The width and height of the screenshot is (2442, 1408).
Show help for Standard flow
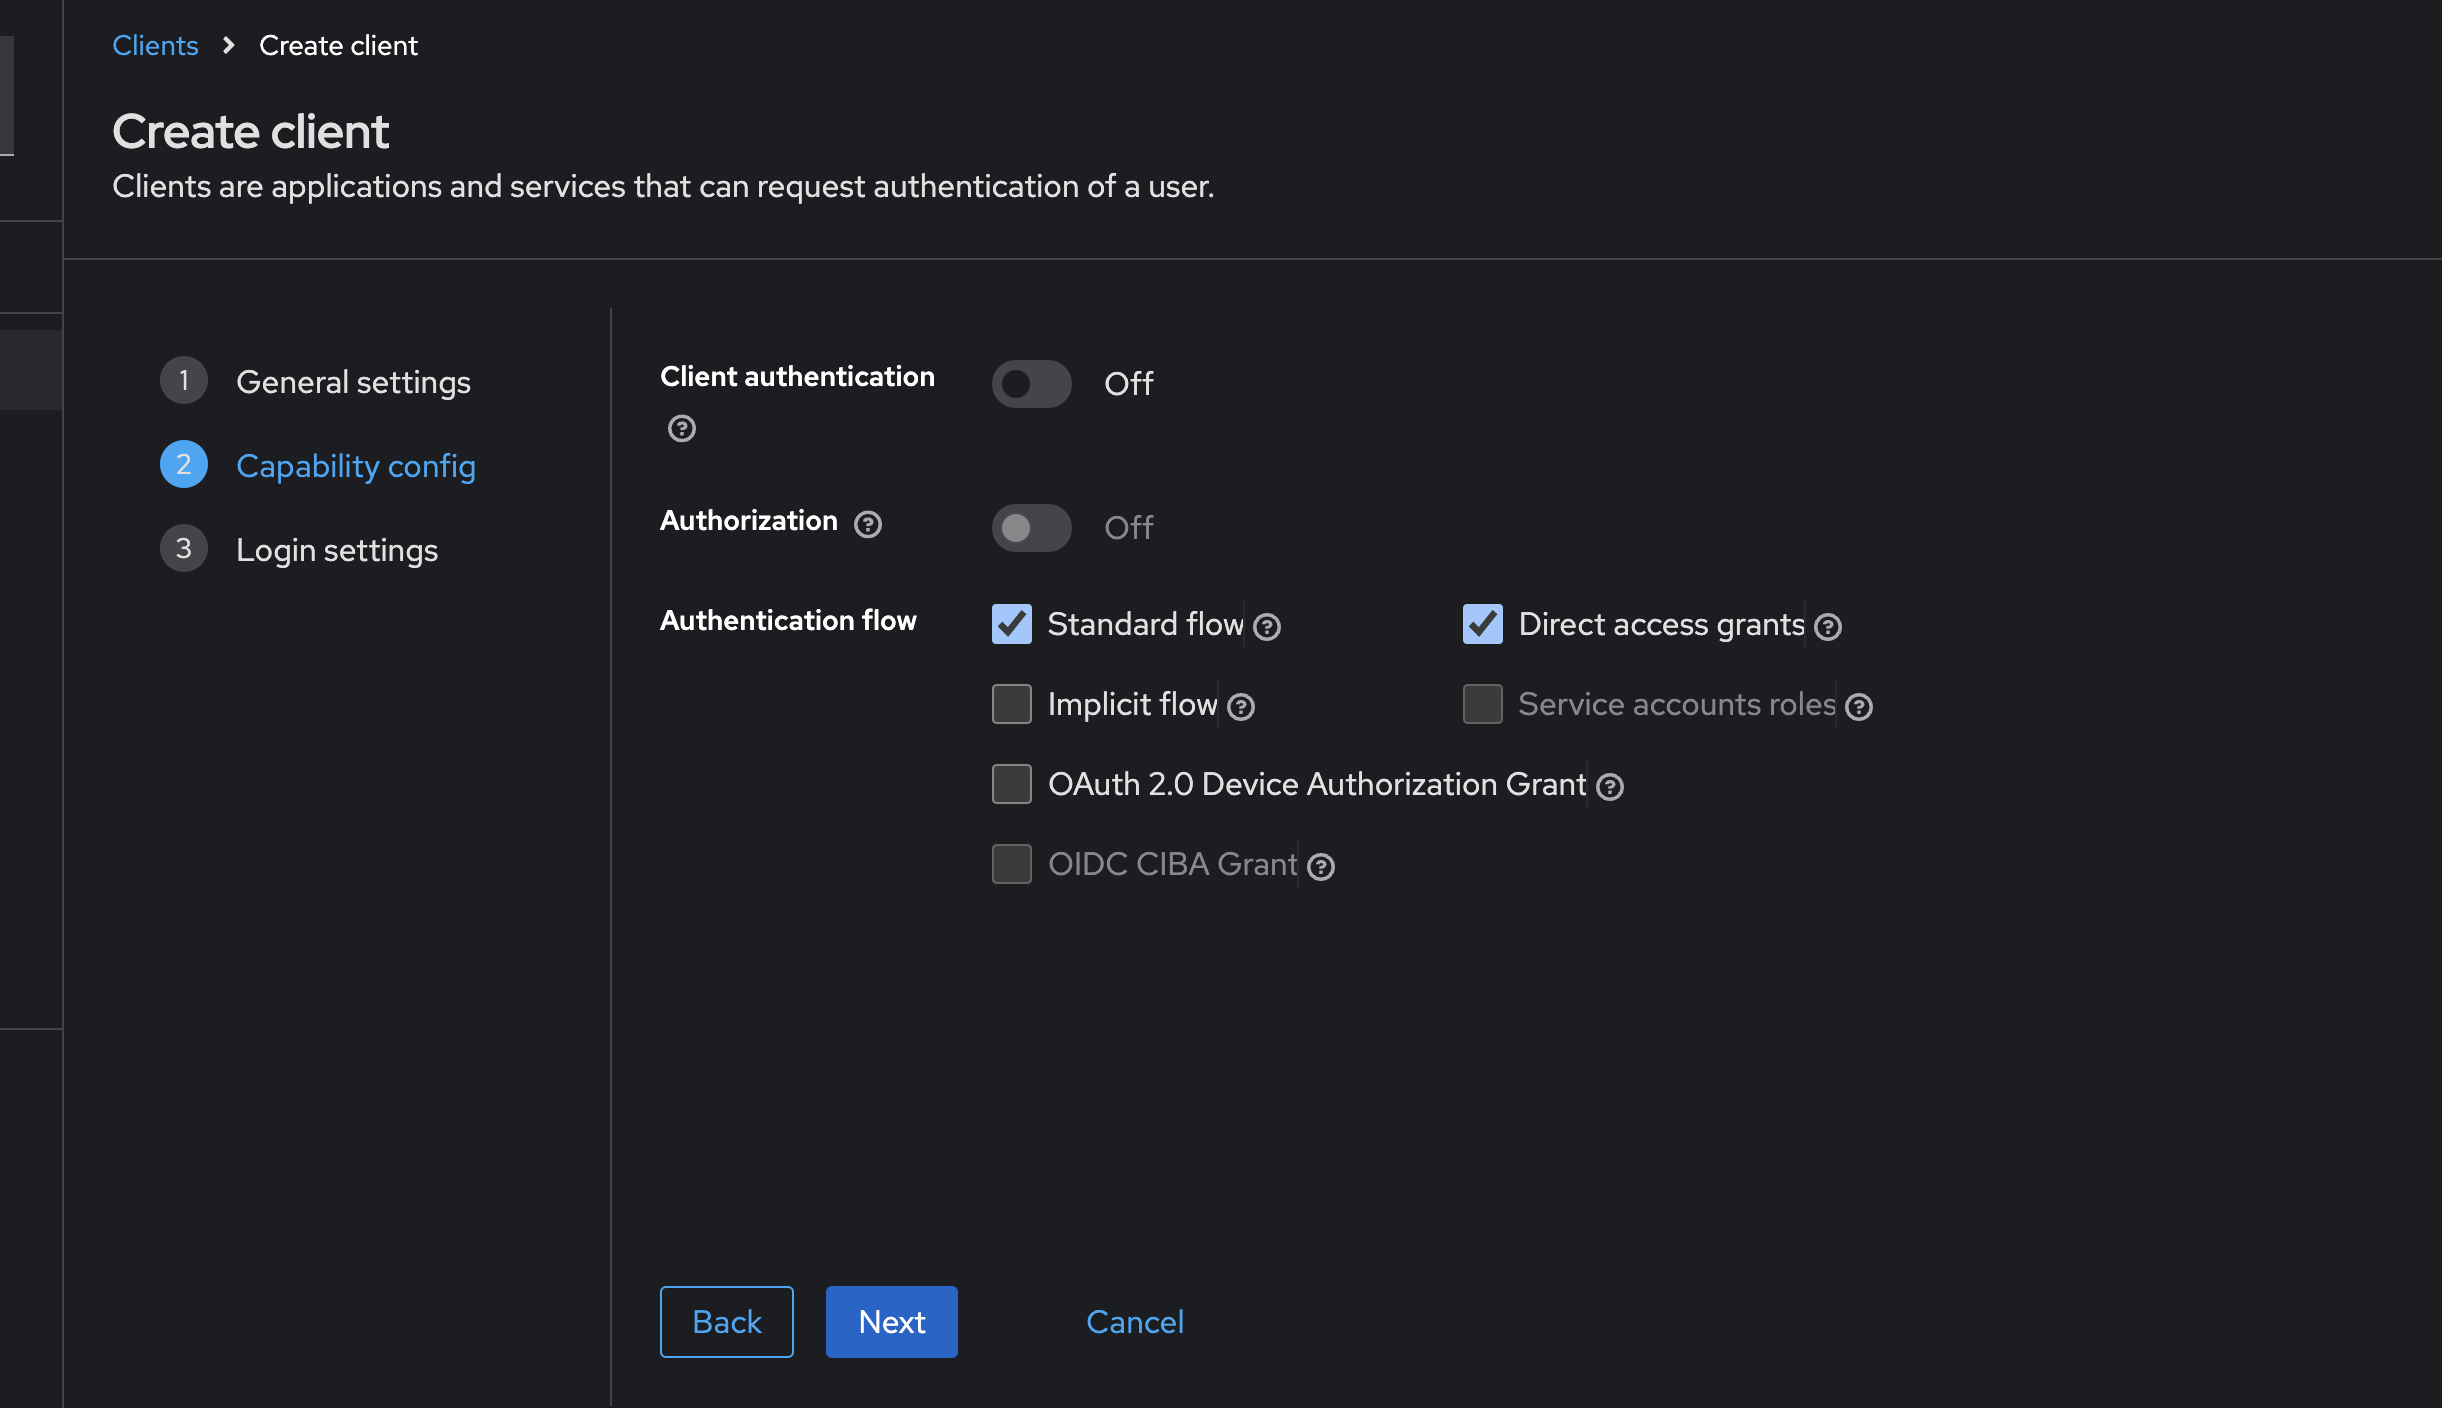click(1267, 626)
